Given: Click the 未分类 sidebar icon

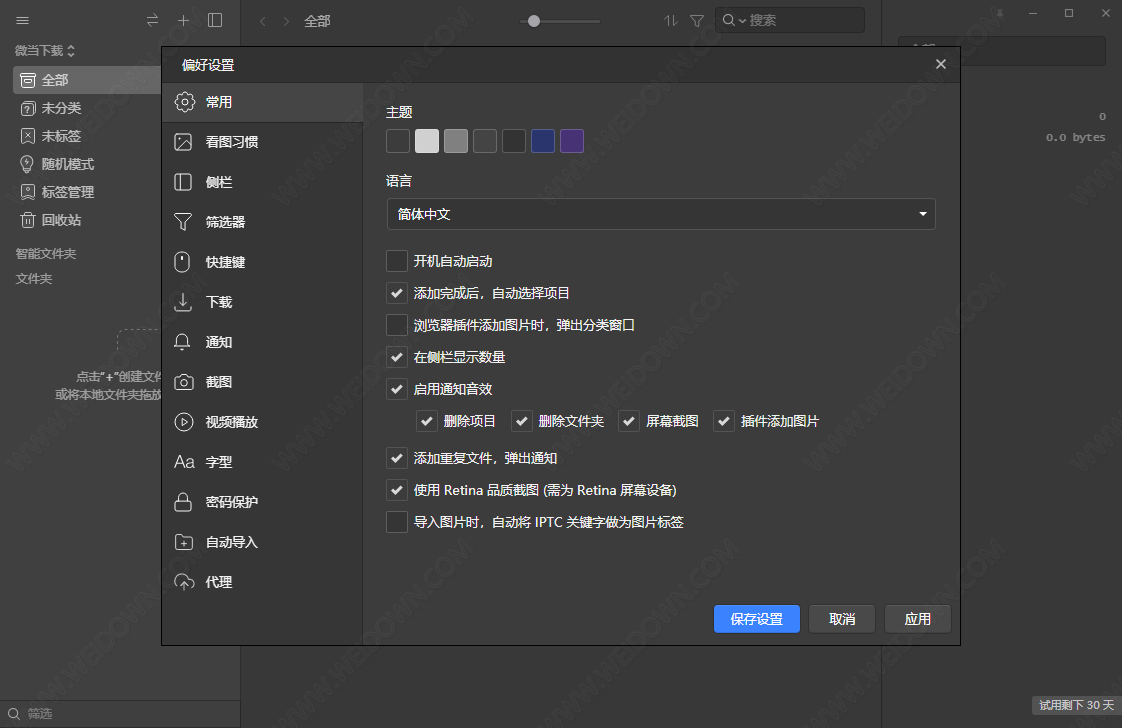Looking at the screenshot, I should 27,108.
